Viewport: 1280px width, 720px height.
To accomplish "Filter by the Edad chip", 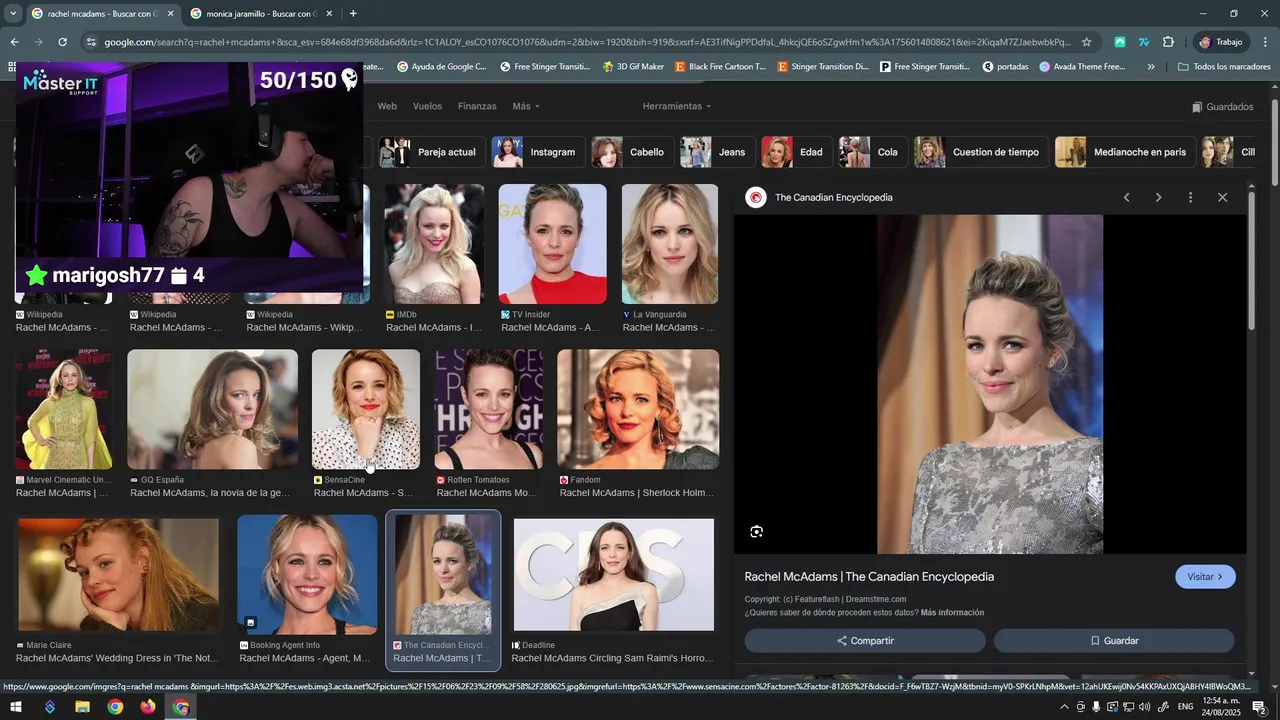I will pos(797,152).
